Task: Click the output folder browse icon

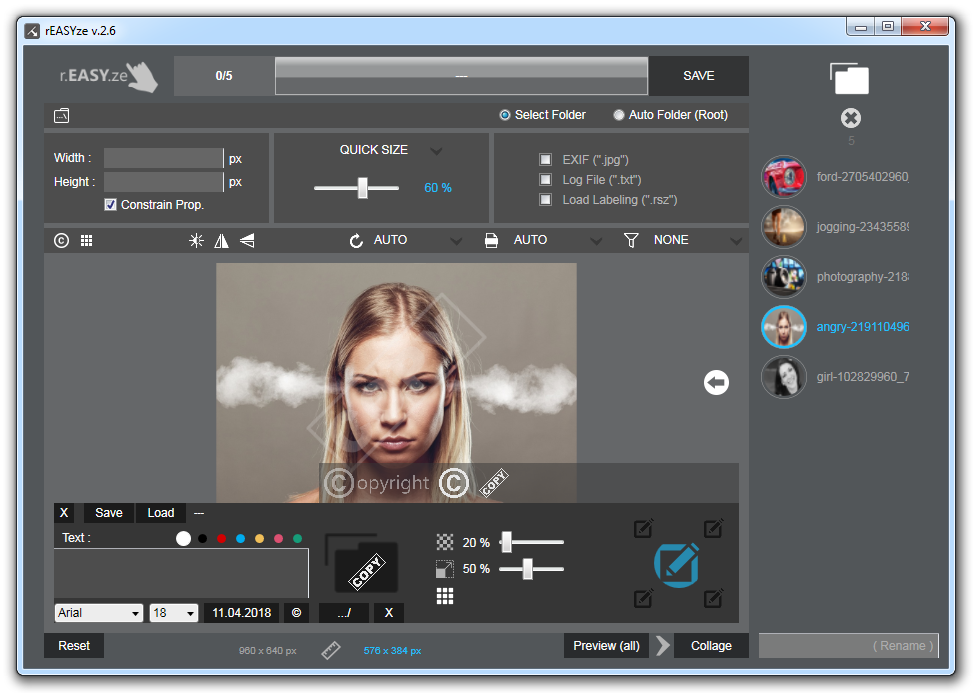Action: click(61, 116)
